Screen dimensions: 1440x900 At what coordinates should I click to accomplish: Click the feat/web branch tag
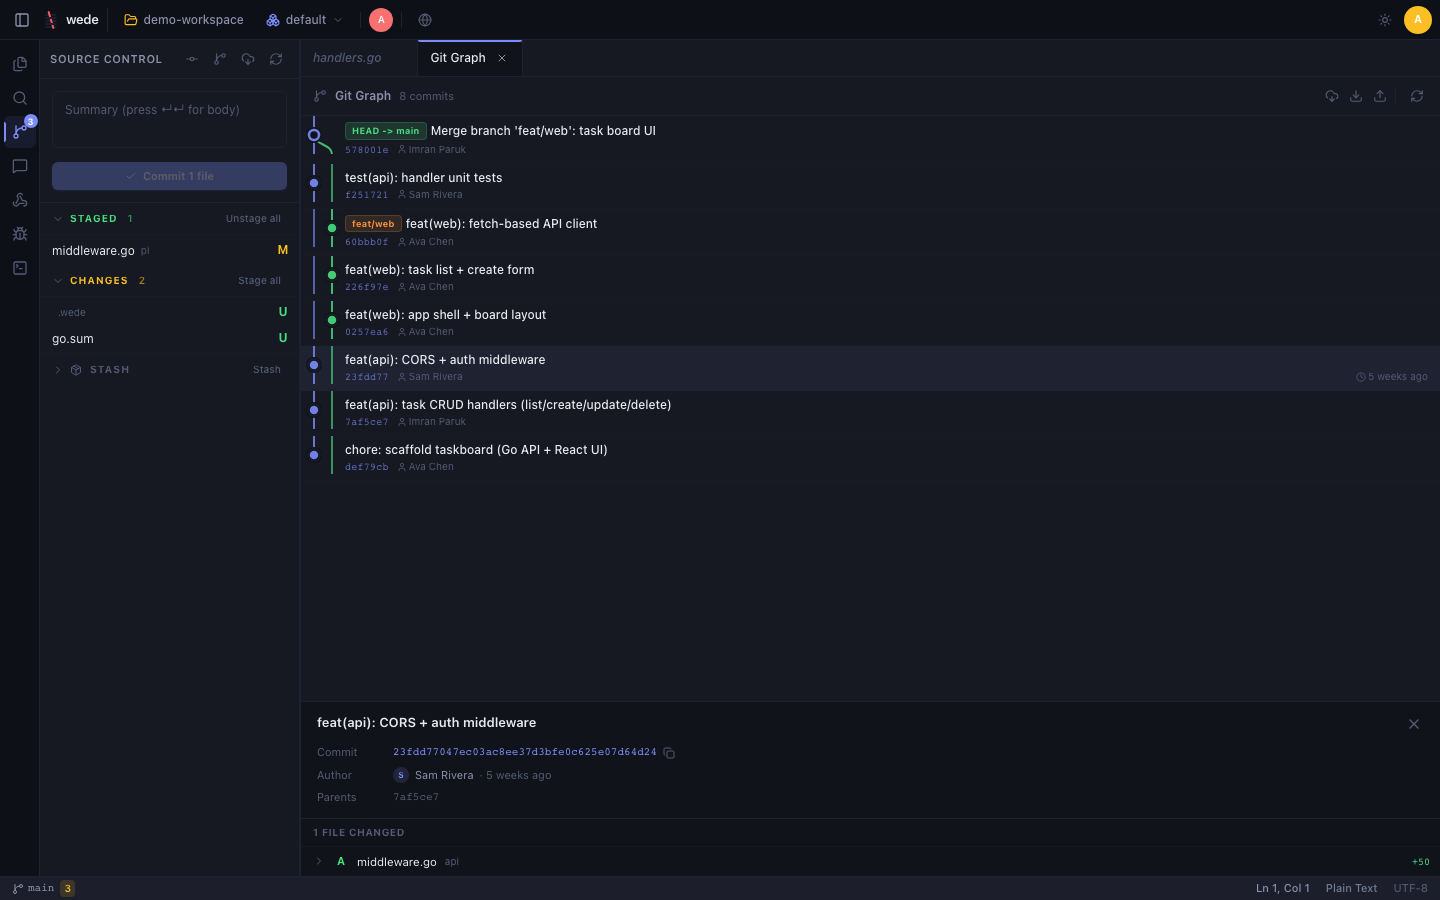point(373,224)
